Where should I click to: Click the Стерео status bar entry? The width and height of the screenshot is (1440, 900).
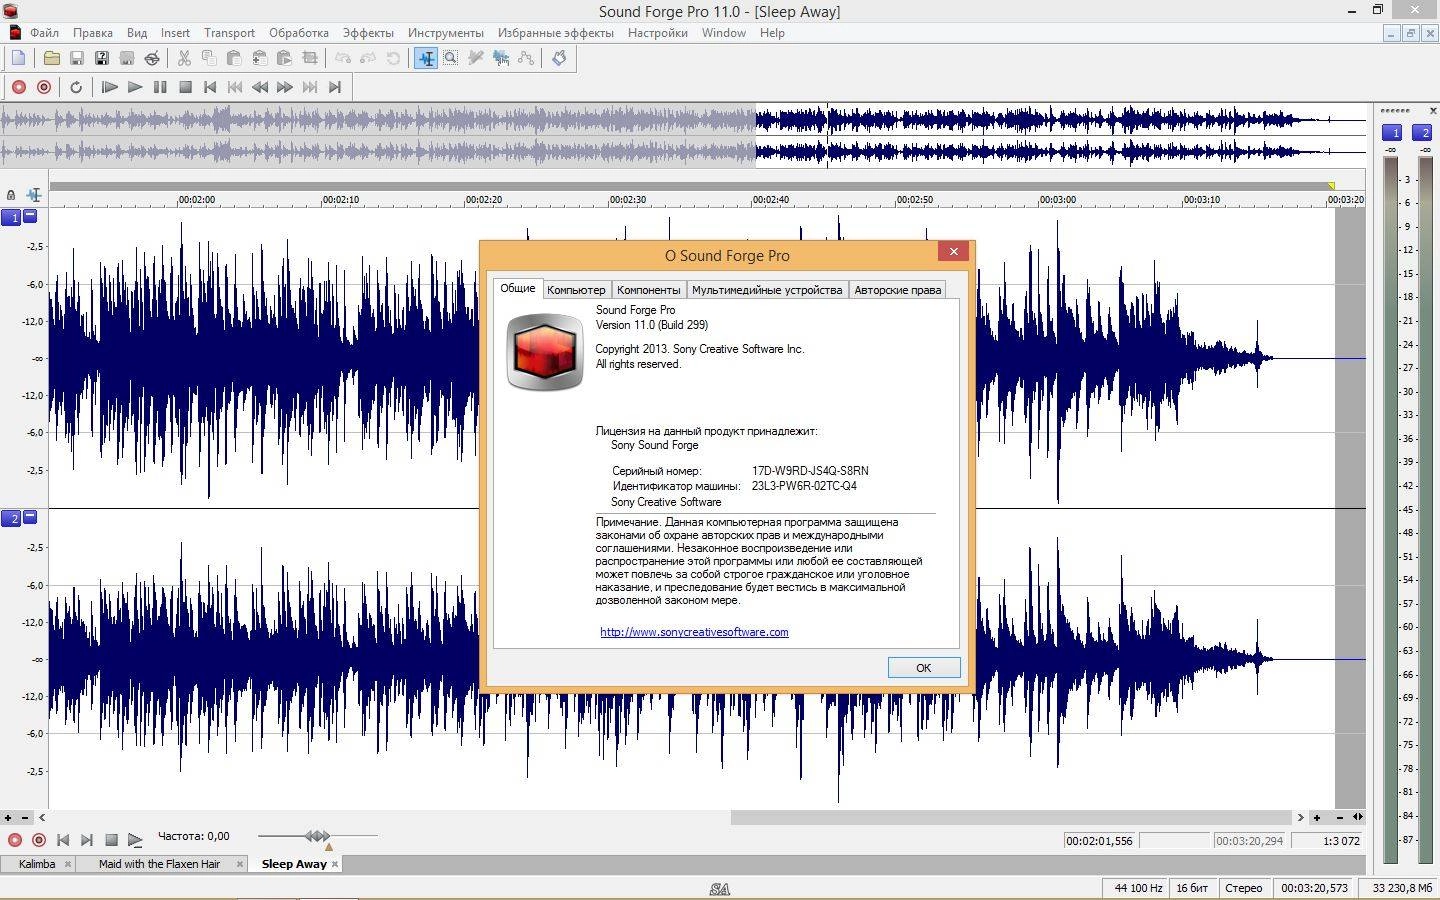(1243, 888)
